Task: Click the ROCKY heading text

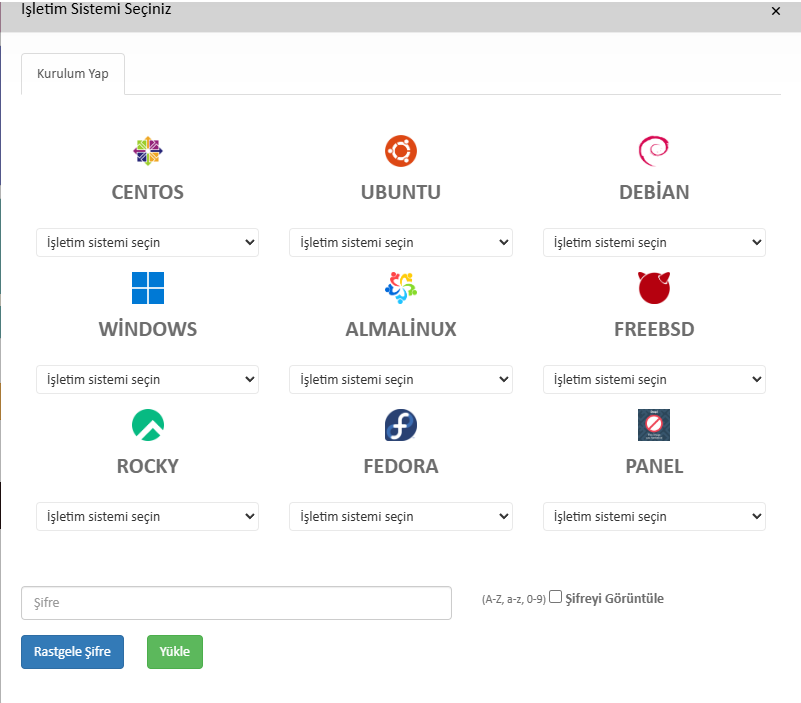Action: tap(148, 466)
